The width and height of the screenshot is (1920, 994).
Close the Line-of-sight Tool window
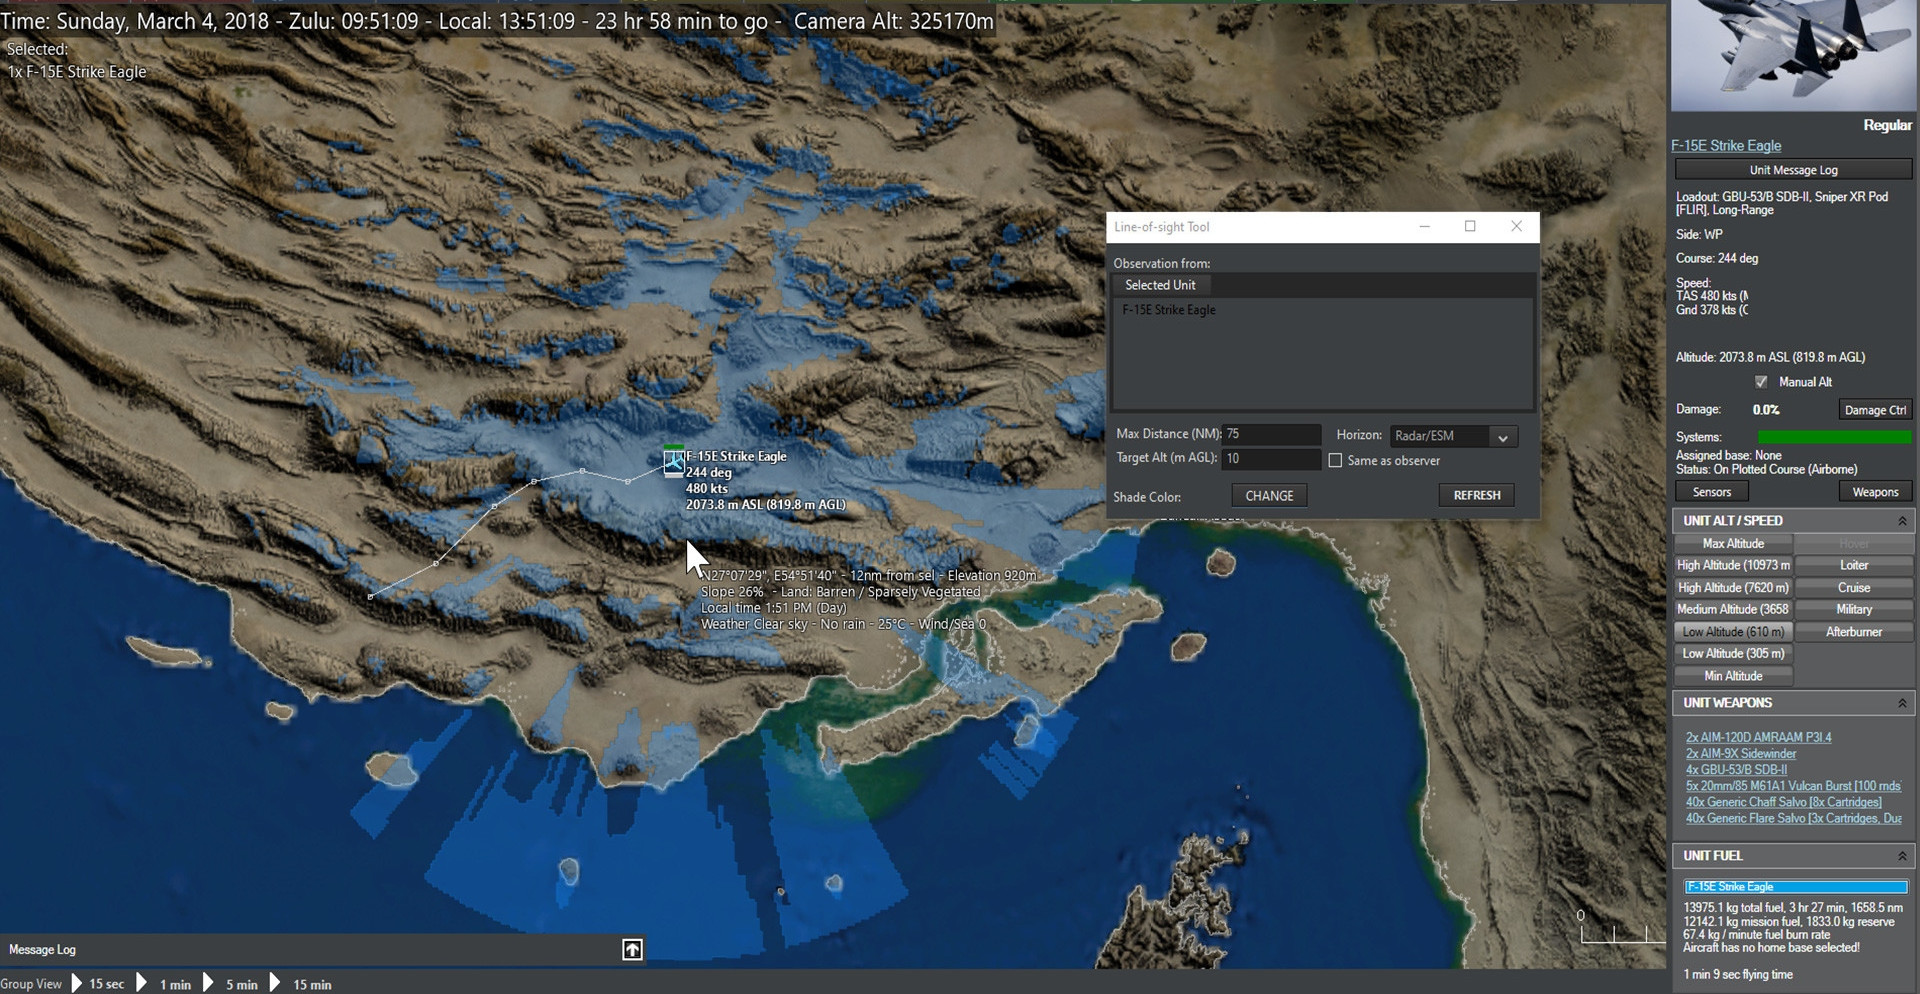tap(1516, 226)
